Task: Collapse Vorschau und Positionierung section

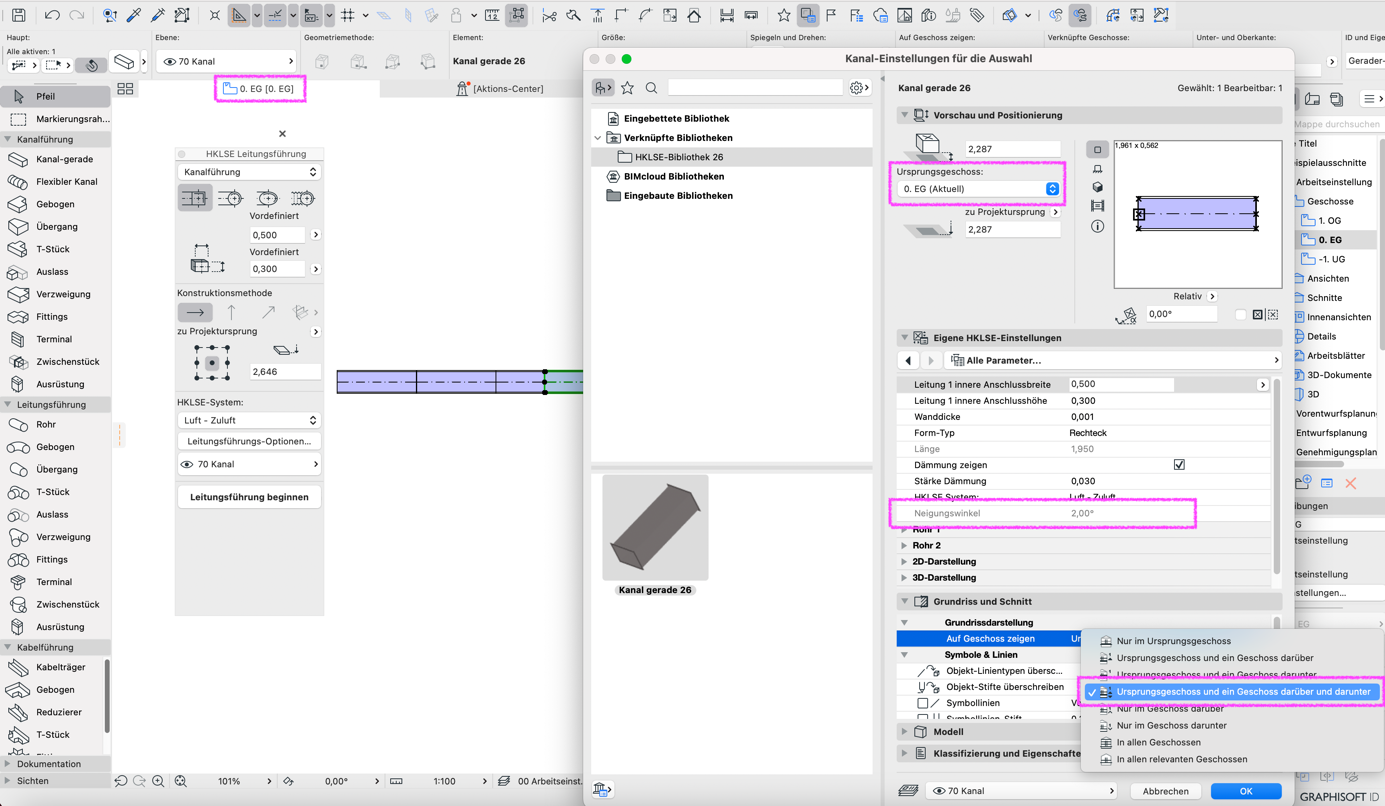Action: [904, 115]
